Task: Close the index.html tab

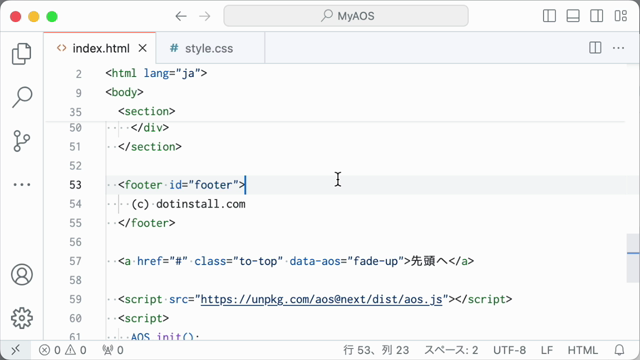Action: point(142,48)
